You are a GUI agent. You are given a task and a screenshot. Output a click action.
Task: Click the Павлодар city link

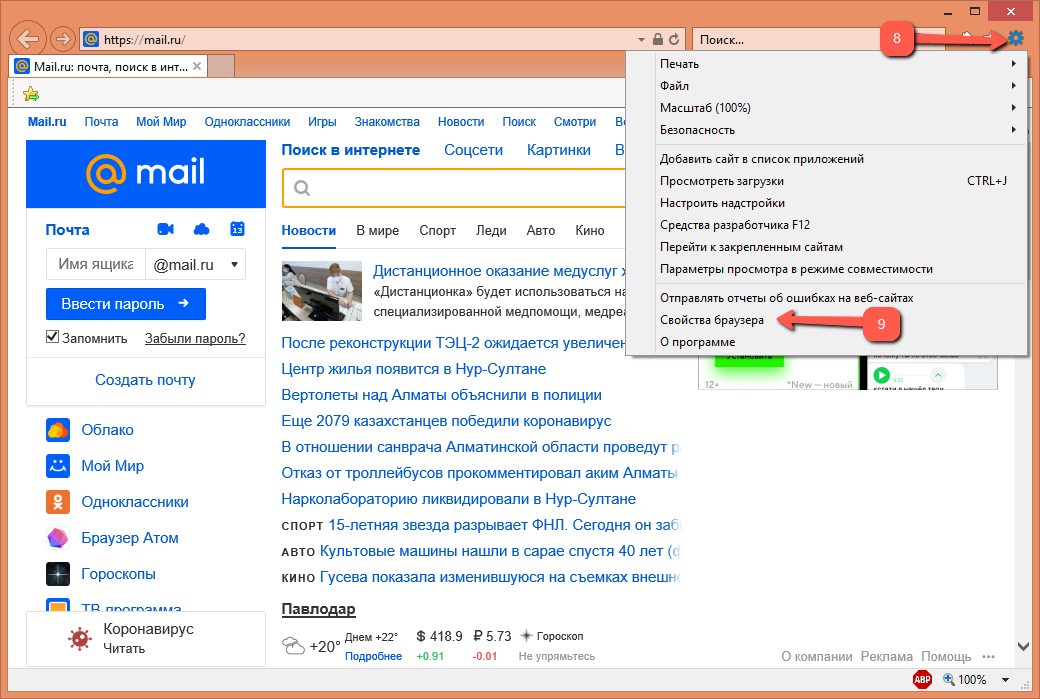(x=318, y=609)
